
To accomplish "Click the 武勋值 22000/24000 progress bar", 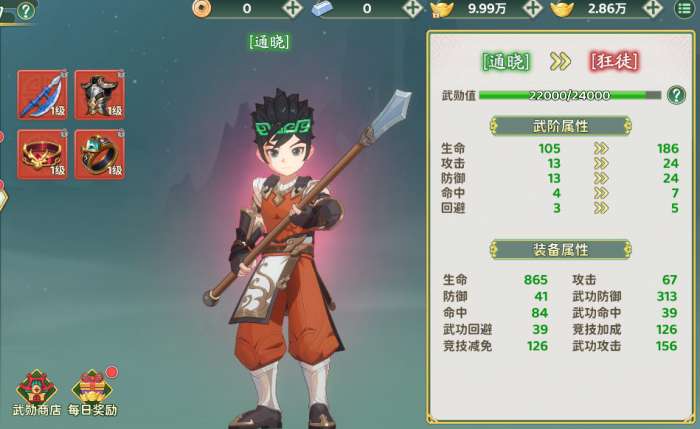I will coord(570,95).
